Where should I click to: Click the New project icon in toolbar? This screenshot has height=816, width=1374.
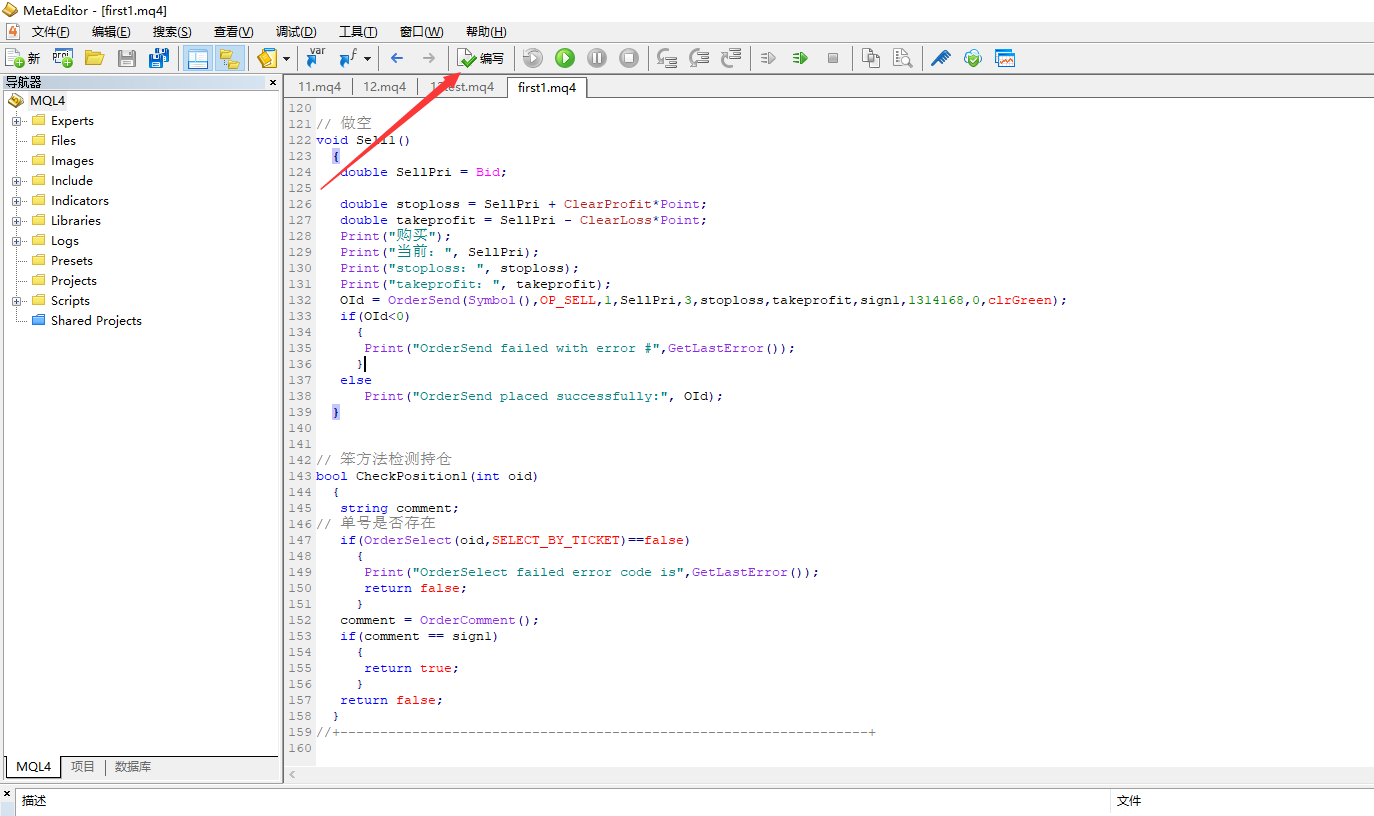coord(63,58)
